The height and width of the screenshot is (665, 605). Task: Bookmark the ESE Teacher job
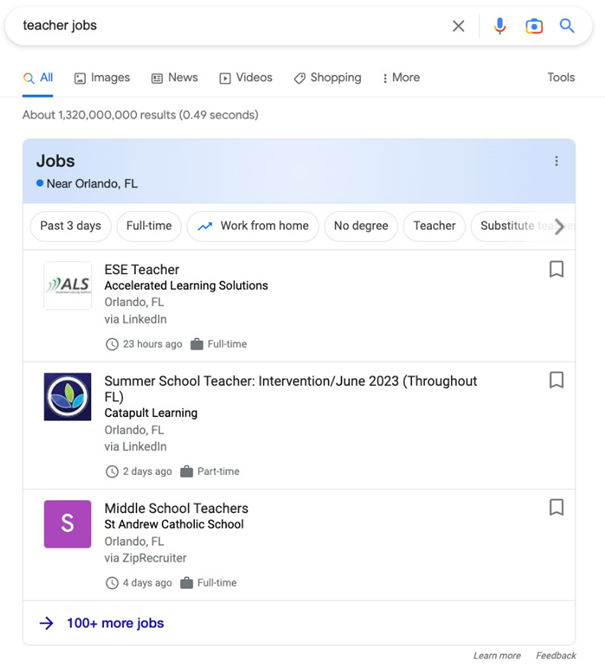pyautogui.click(x=556, y=269)
